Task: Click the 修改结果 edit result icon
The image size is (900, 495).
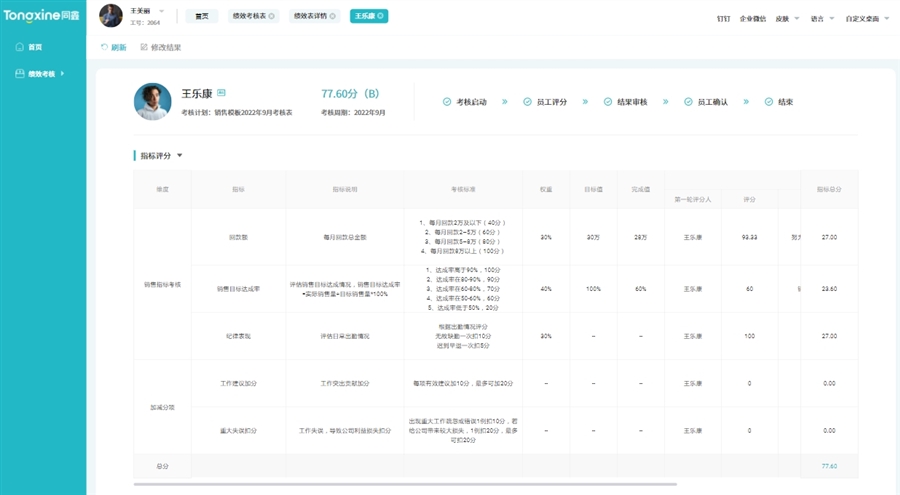Action: (144, 47)
